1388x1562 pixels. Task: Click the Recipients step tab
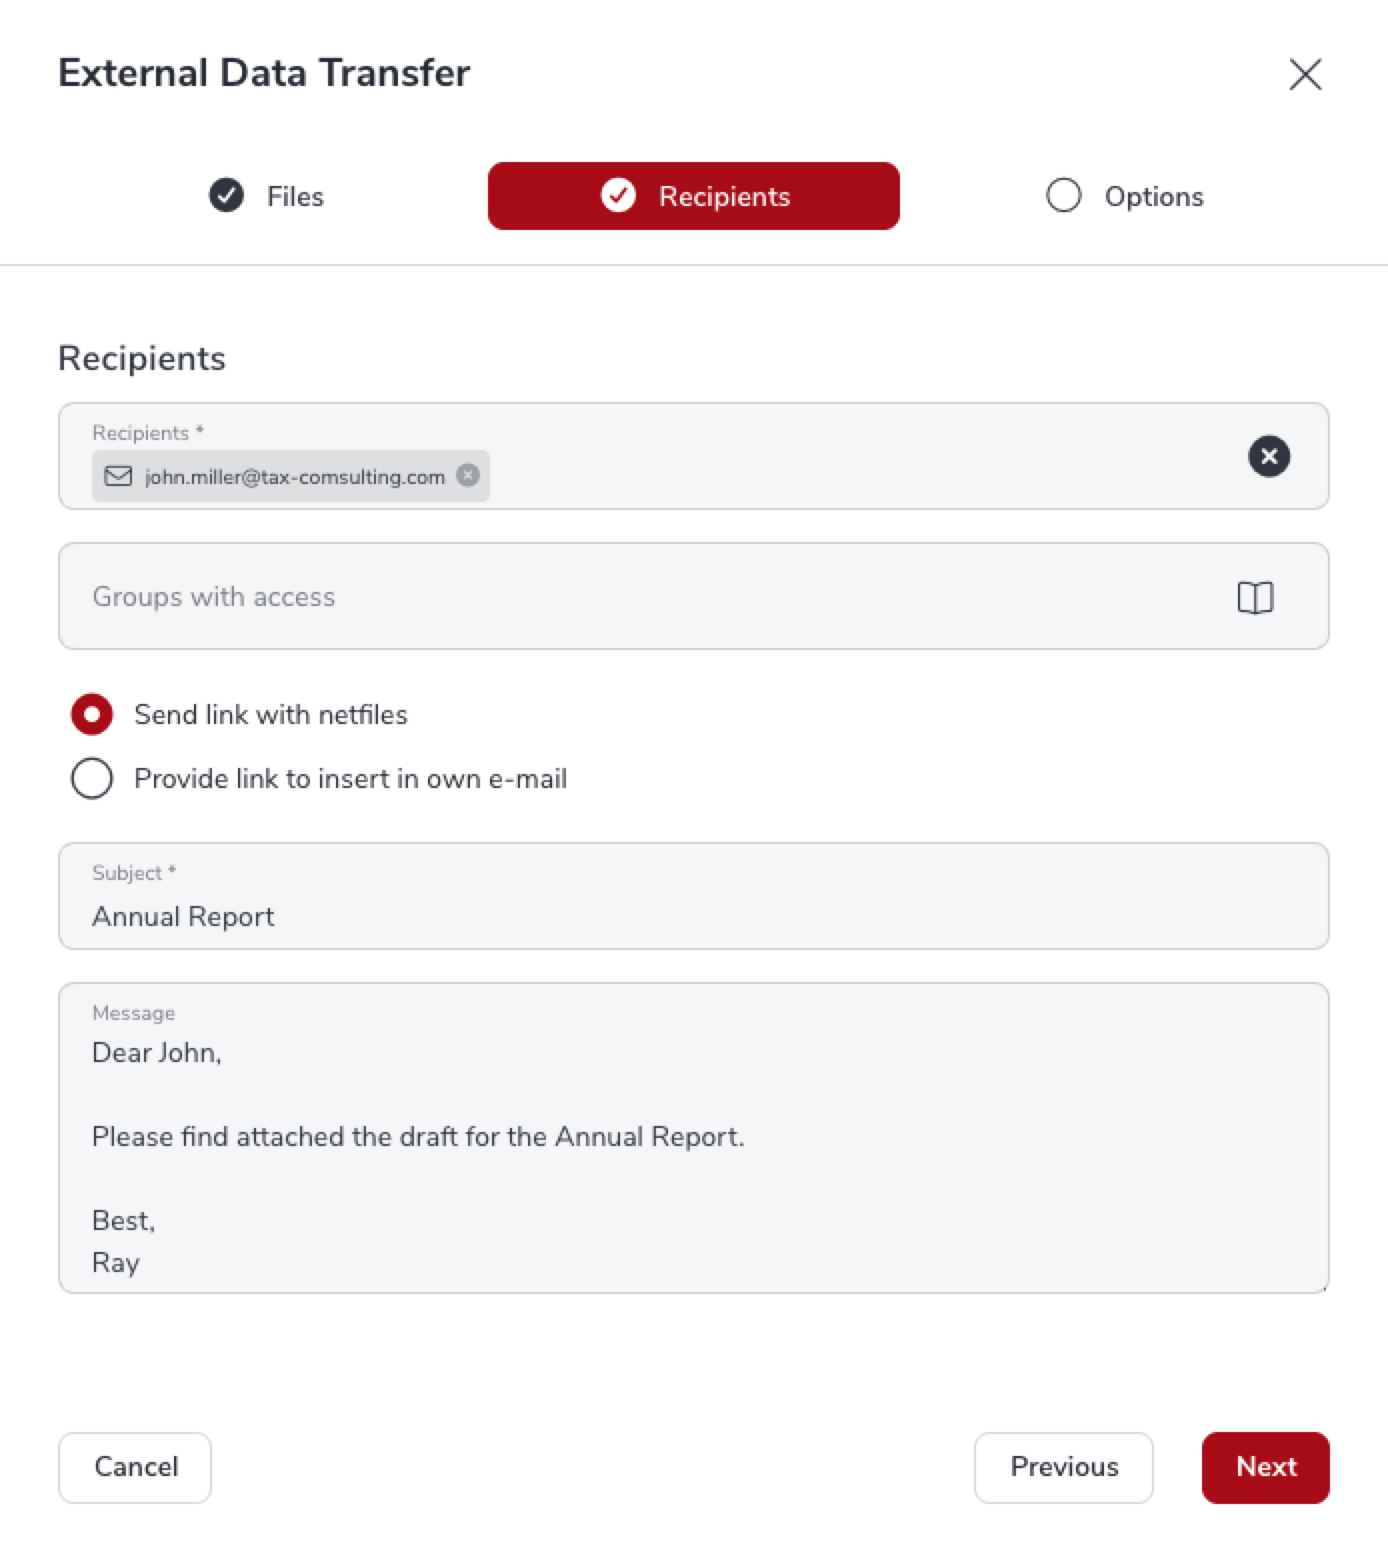(x=724, y=196)
